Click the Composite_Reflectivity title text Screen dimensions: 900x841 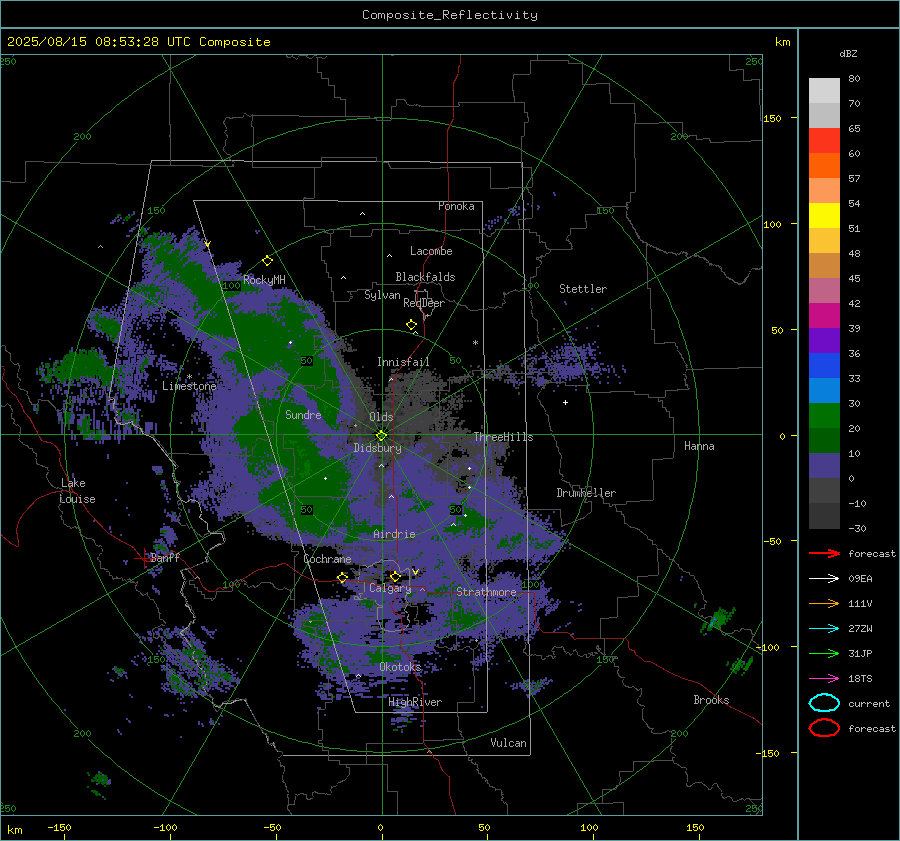coord(449,15)
